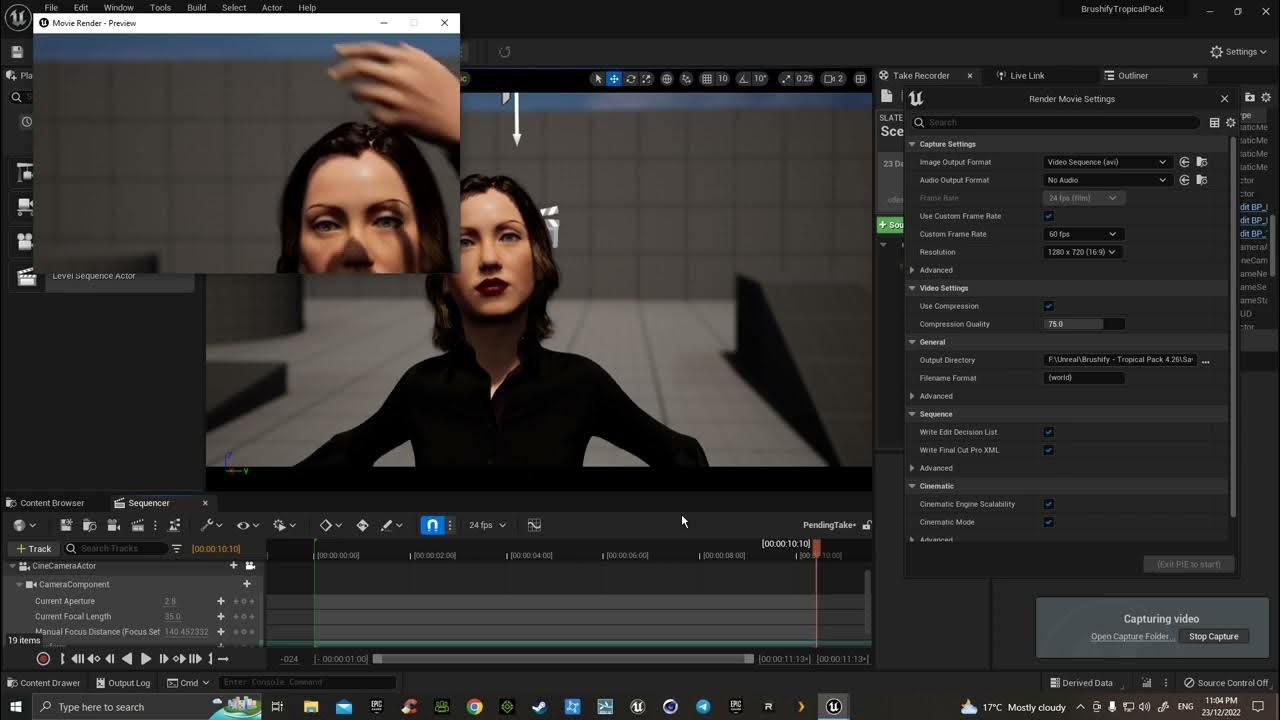The height and width of the screenshot is (720, 1280).
Task: Click Sequencer find in content browser icon
Action: click(x=90, y=525)
